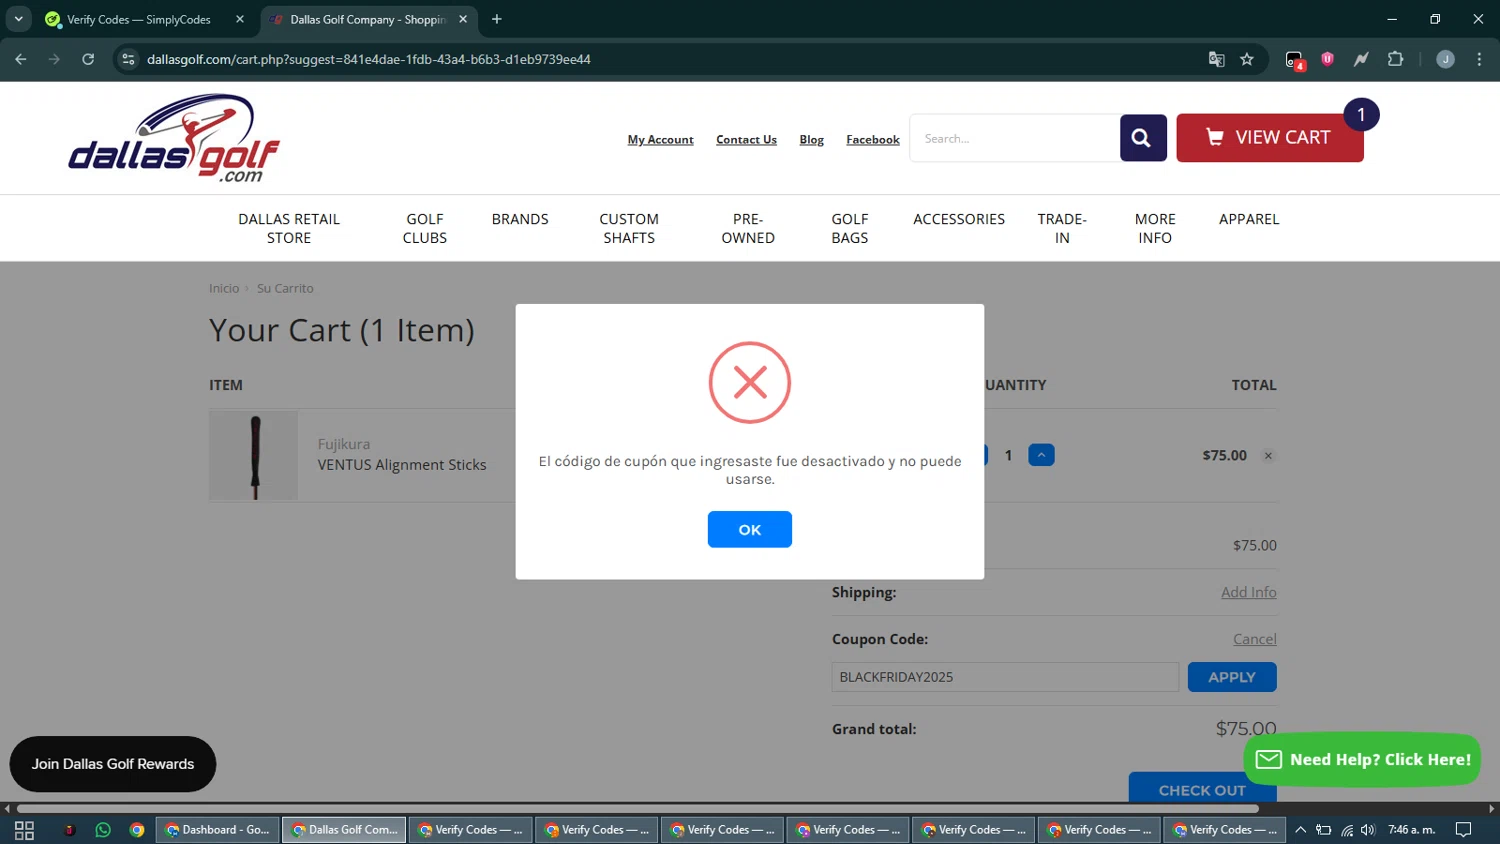
Task: Click OK in the coupon error dialog
Action: [x=750, y=529]
